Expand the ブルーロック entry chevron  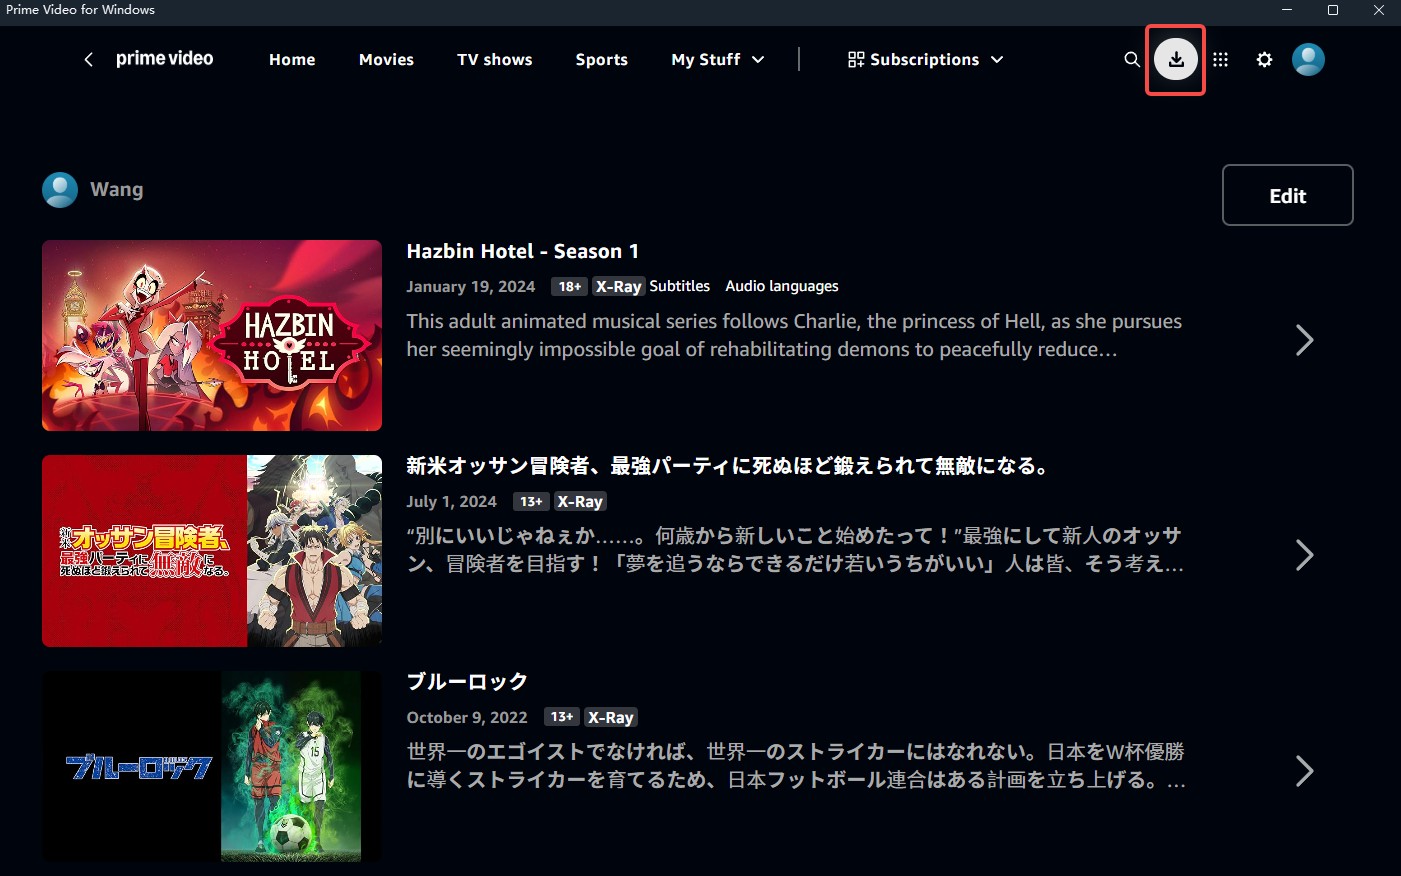[1304, 770]
